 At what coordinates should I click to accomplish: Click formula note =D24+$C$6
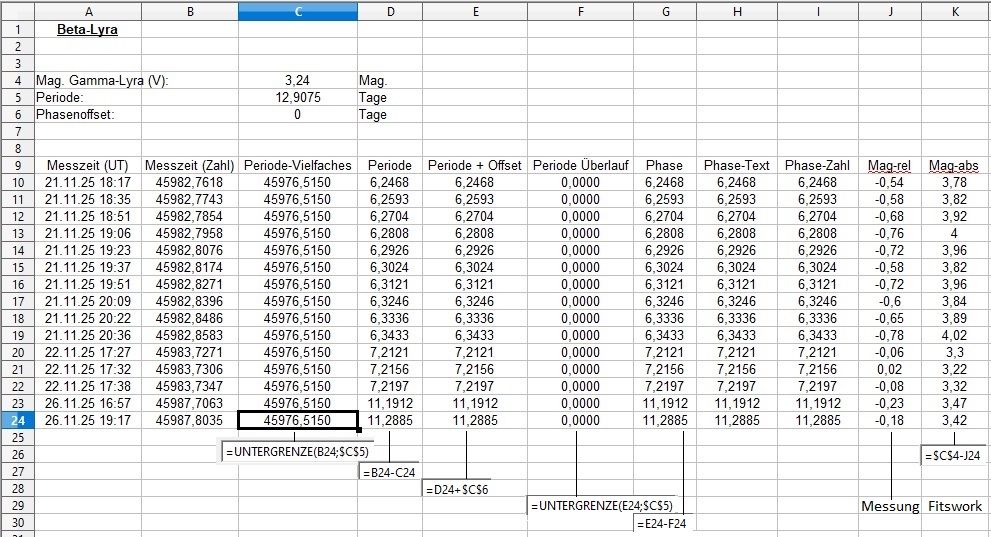point(456,489)
